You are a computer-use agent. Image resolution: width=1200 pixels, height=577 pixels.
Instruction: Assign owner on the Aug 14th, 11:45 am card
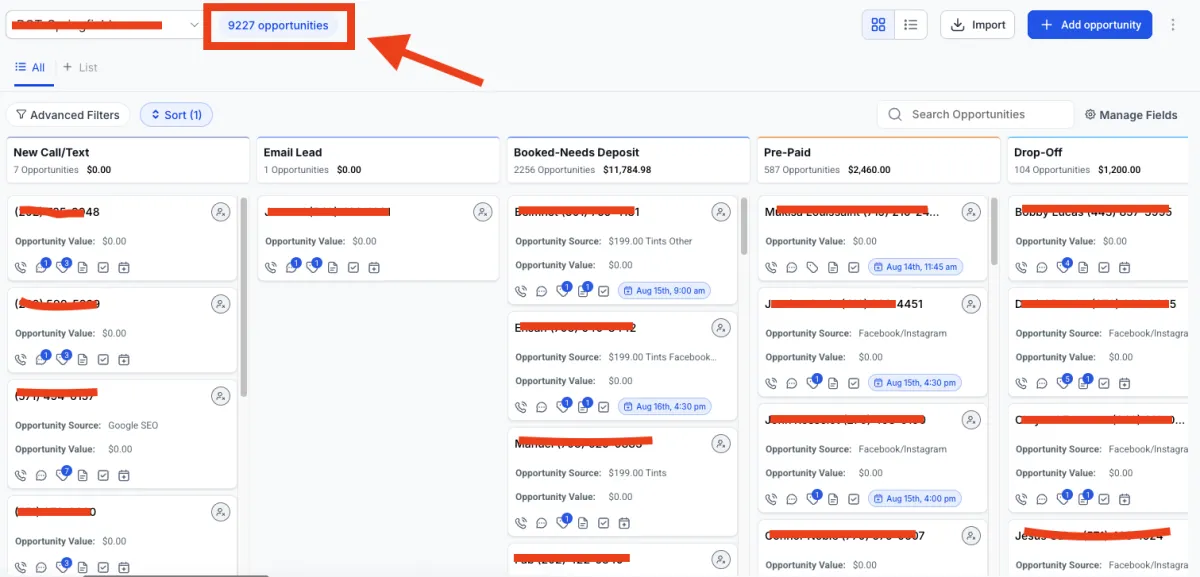(971, 212)
